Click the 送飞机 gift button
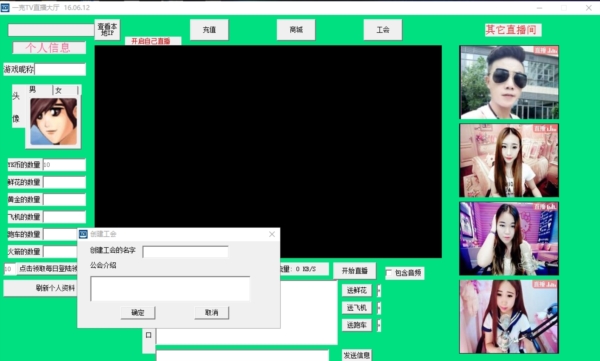 357,307
